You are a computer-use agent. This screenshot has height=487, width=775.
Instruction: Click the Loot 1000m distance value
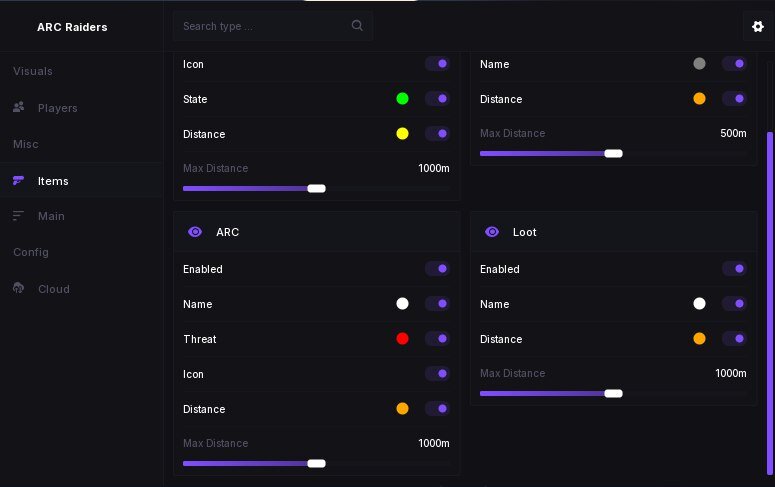[x=731, y=373]
